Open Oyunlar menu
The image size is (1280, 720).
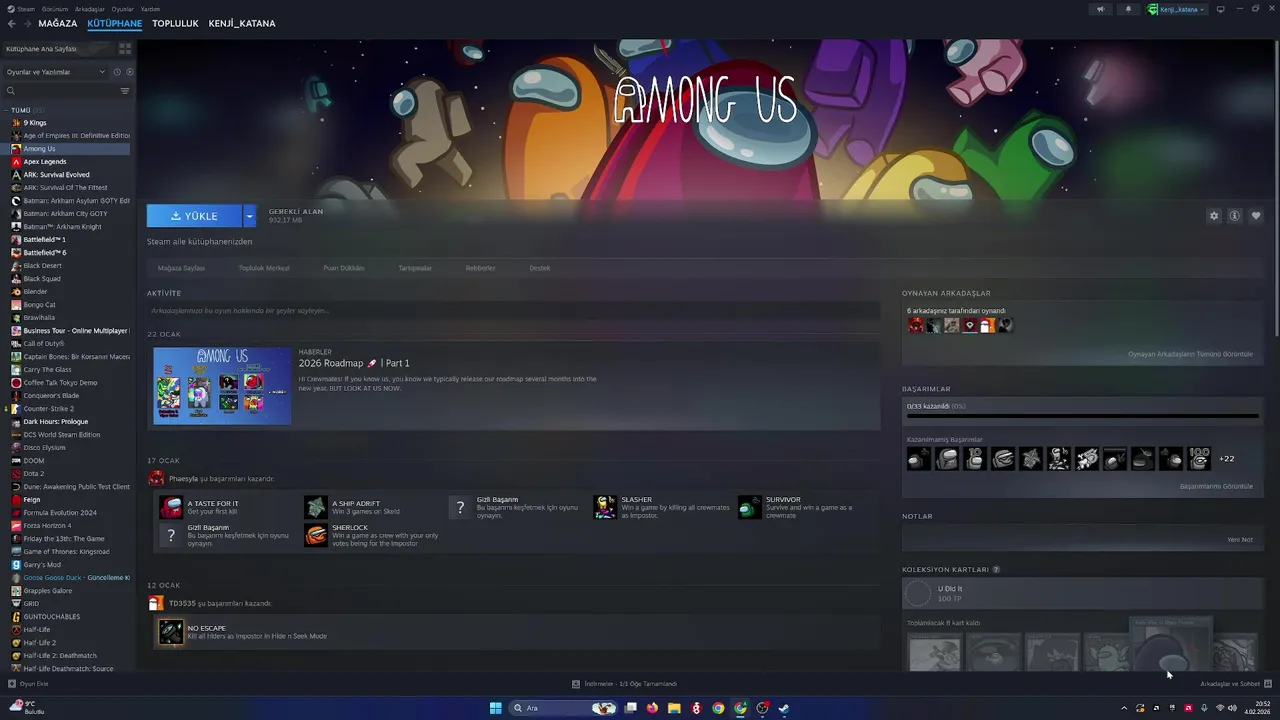(x=123, y=9)
